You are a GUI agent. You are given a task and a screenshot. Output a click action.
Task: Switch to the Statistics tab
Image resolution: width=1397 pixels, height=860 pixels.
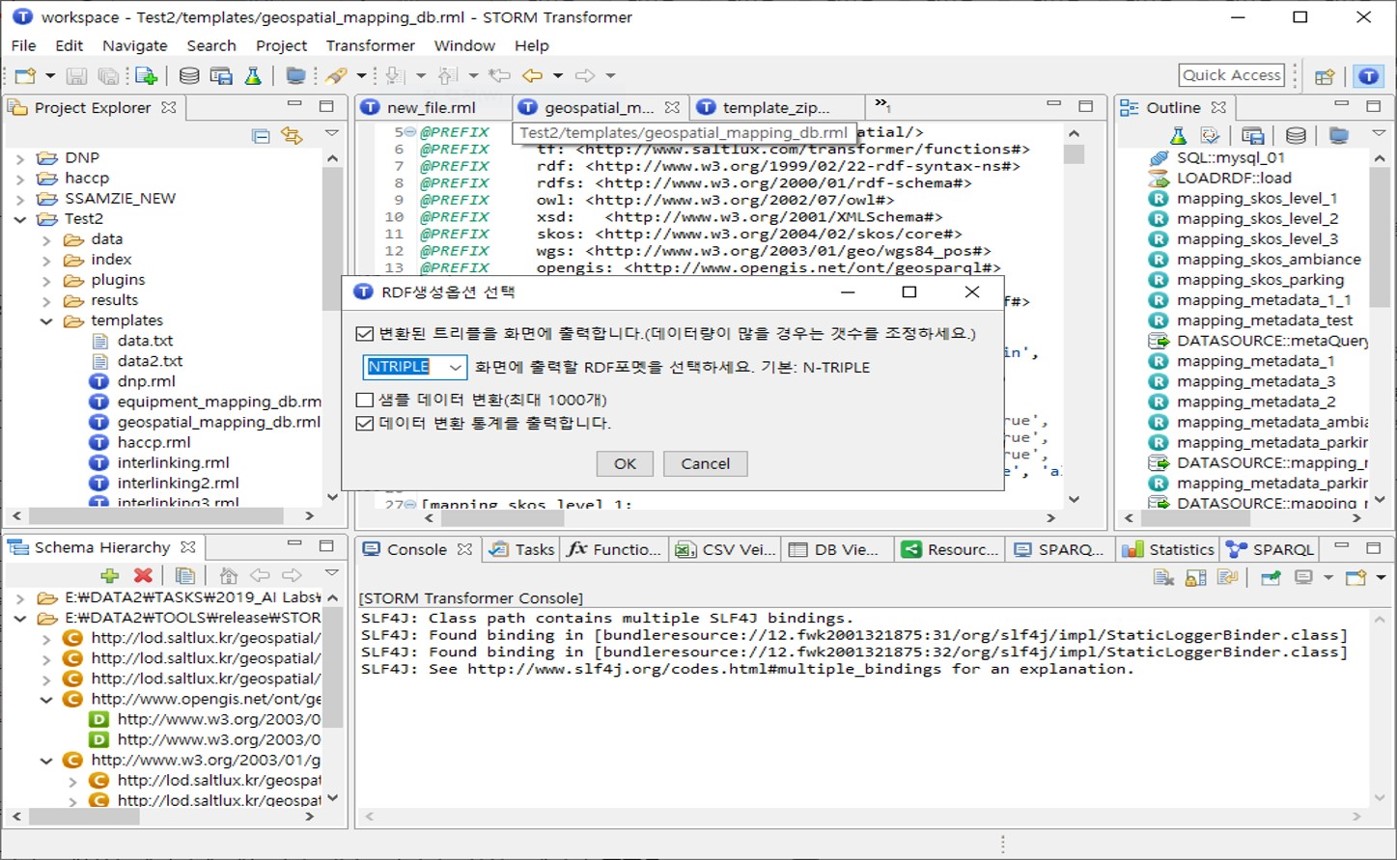click(1169, 549)
